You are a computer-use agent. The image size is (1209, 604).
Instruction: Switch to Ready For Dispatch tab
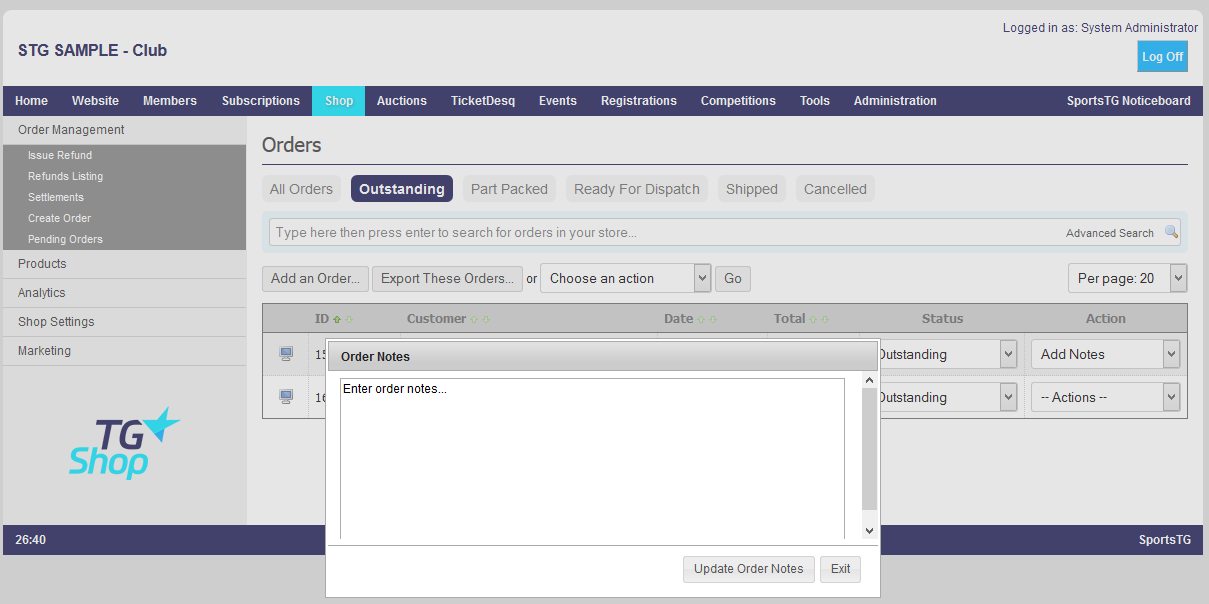coord(637,189)
